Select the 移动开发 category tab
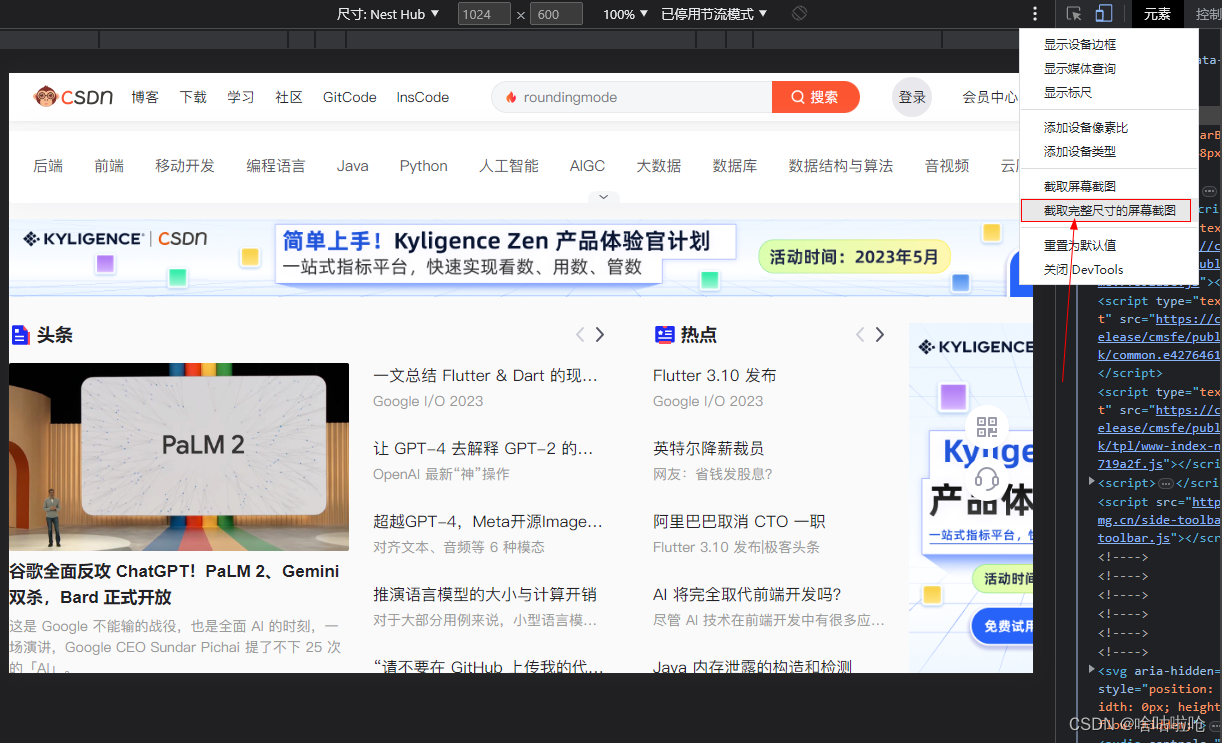The image size is (1222, 743). [x=185, y=166]
